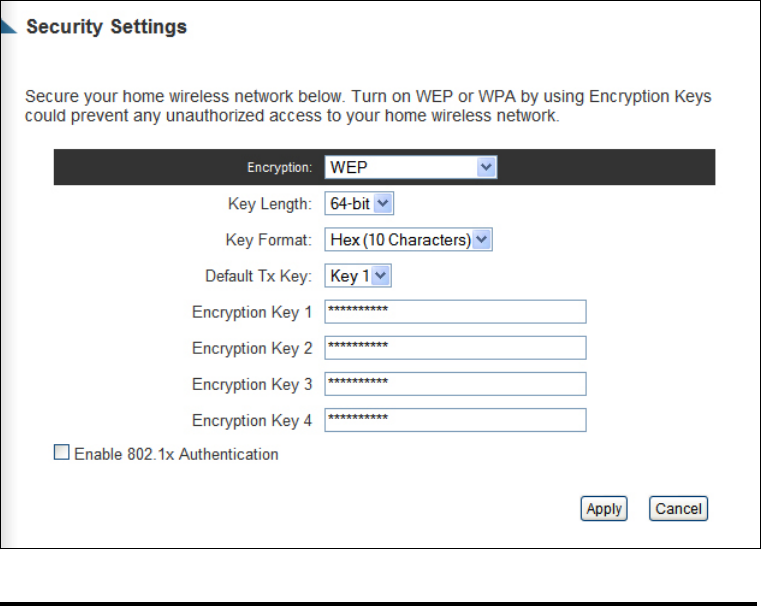The image size is (761, 606).
Task: Open the Encryption dropdown showing WEP
Action: [x=411, y=167]
